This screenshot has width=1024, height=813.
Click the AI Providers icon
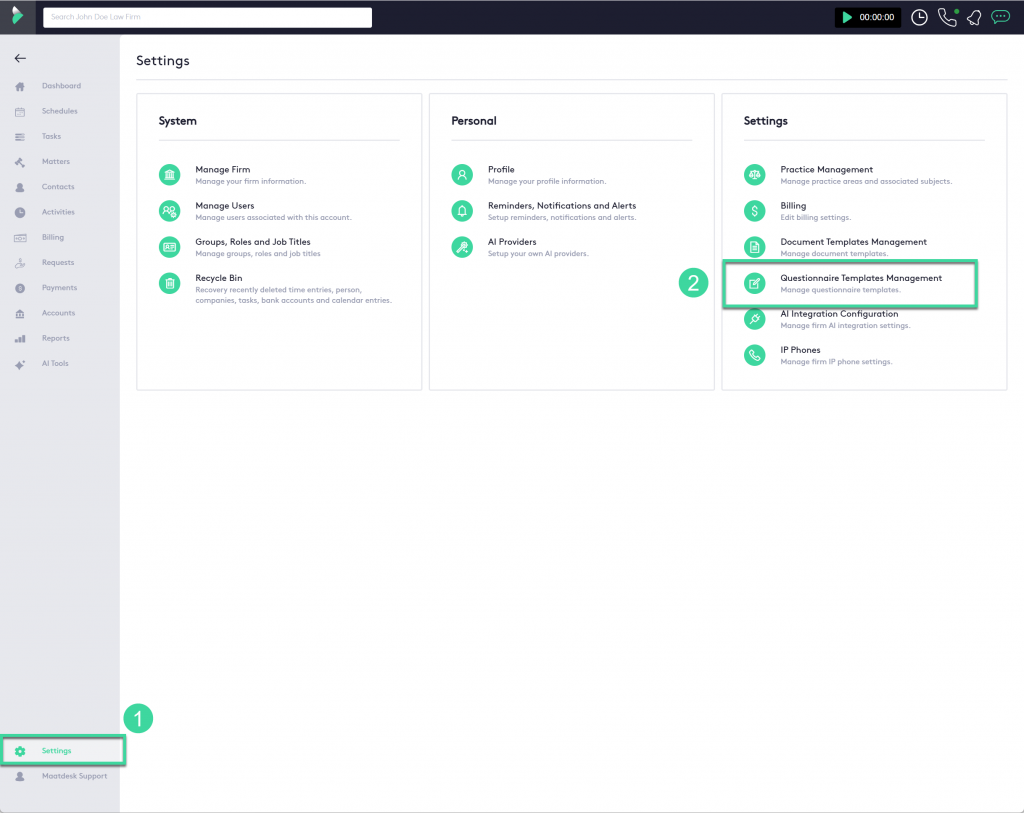[462, 247]
